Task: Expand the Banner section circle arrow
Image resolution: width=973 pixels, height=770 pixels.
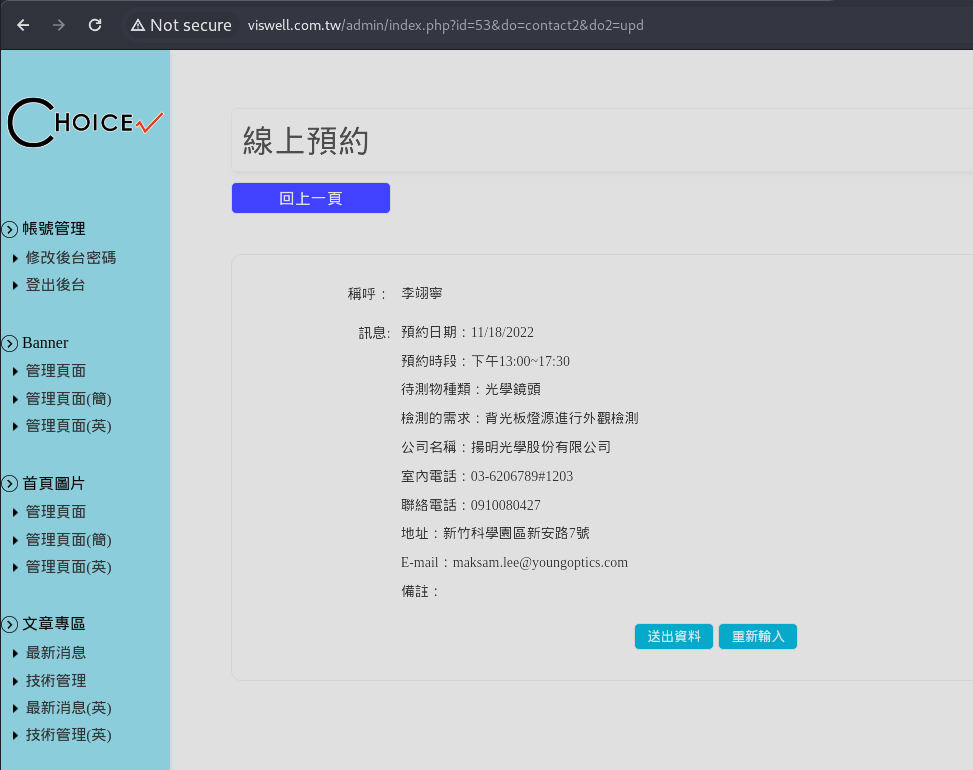Action: coord(10,343)
